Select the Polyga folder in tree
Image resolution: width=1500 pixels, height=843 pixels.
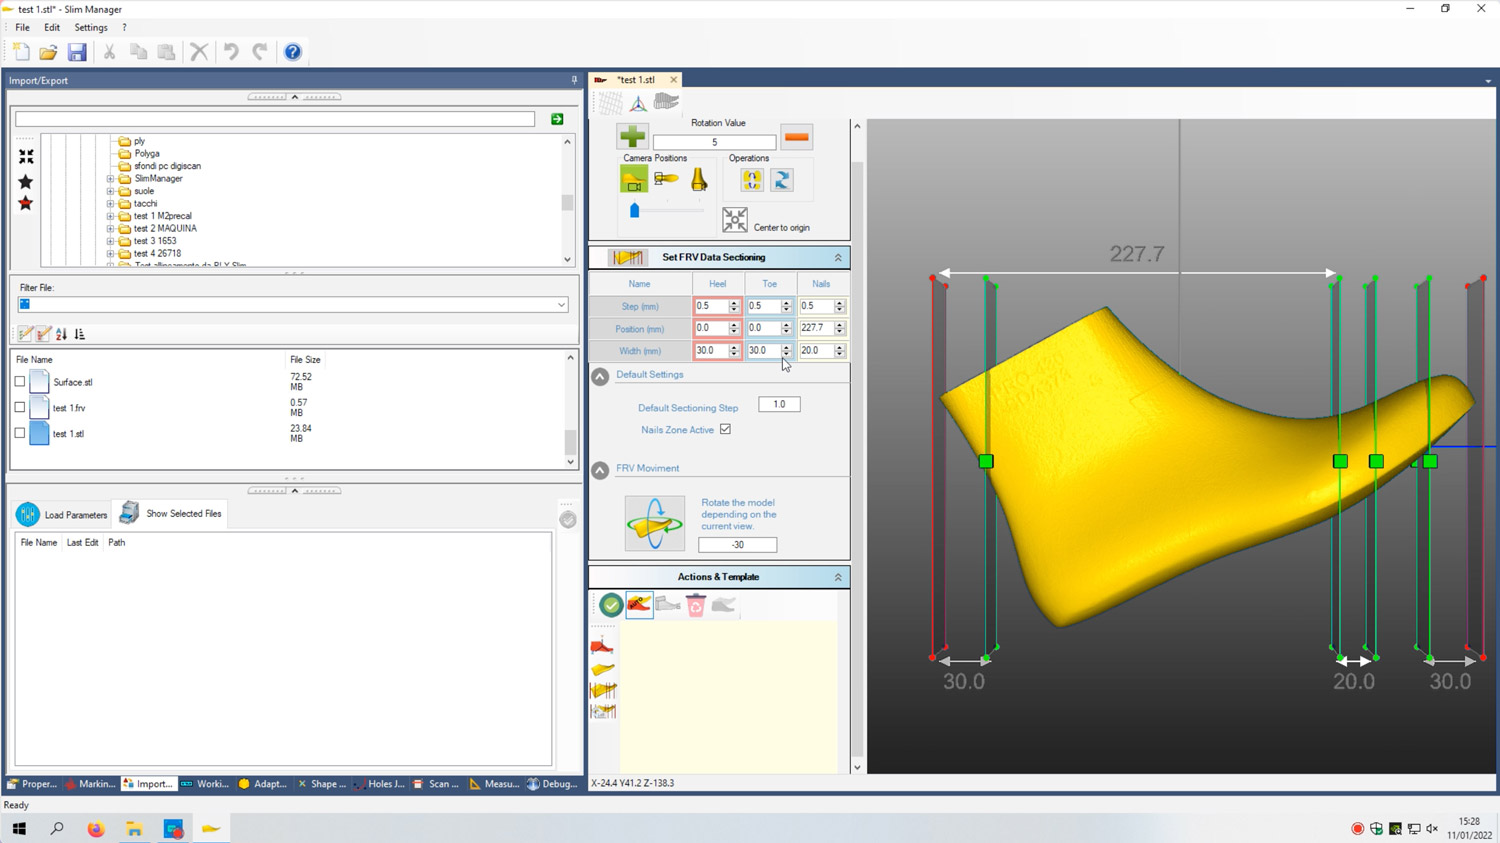point(147,154)
